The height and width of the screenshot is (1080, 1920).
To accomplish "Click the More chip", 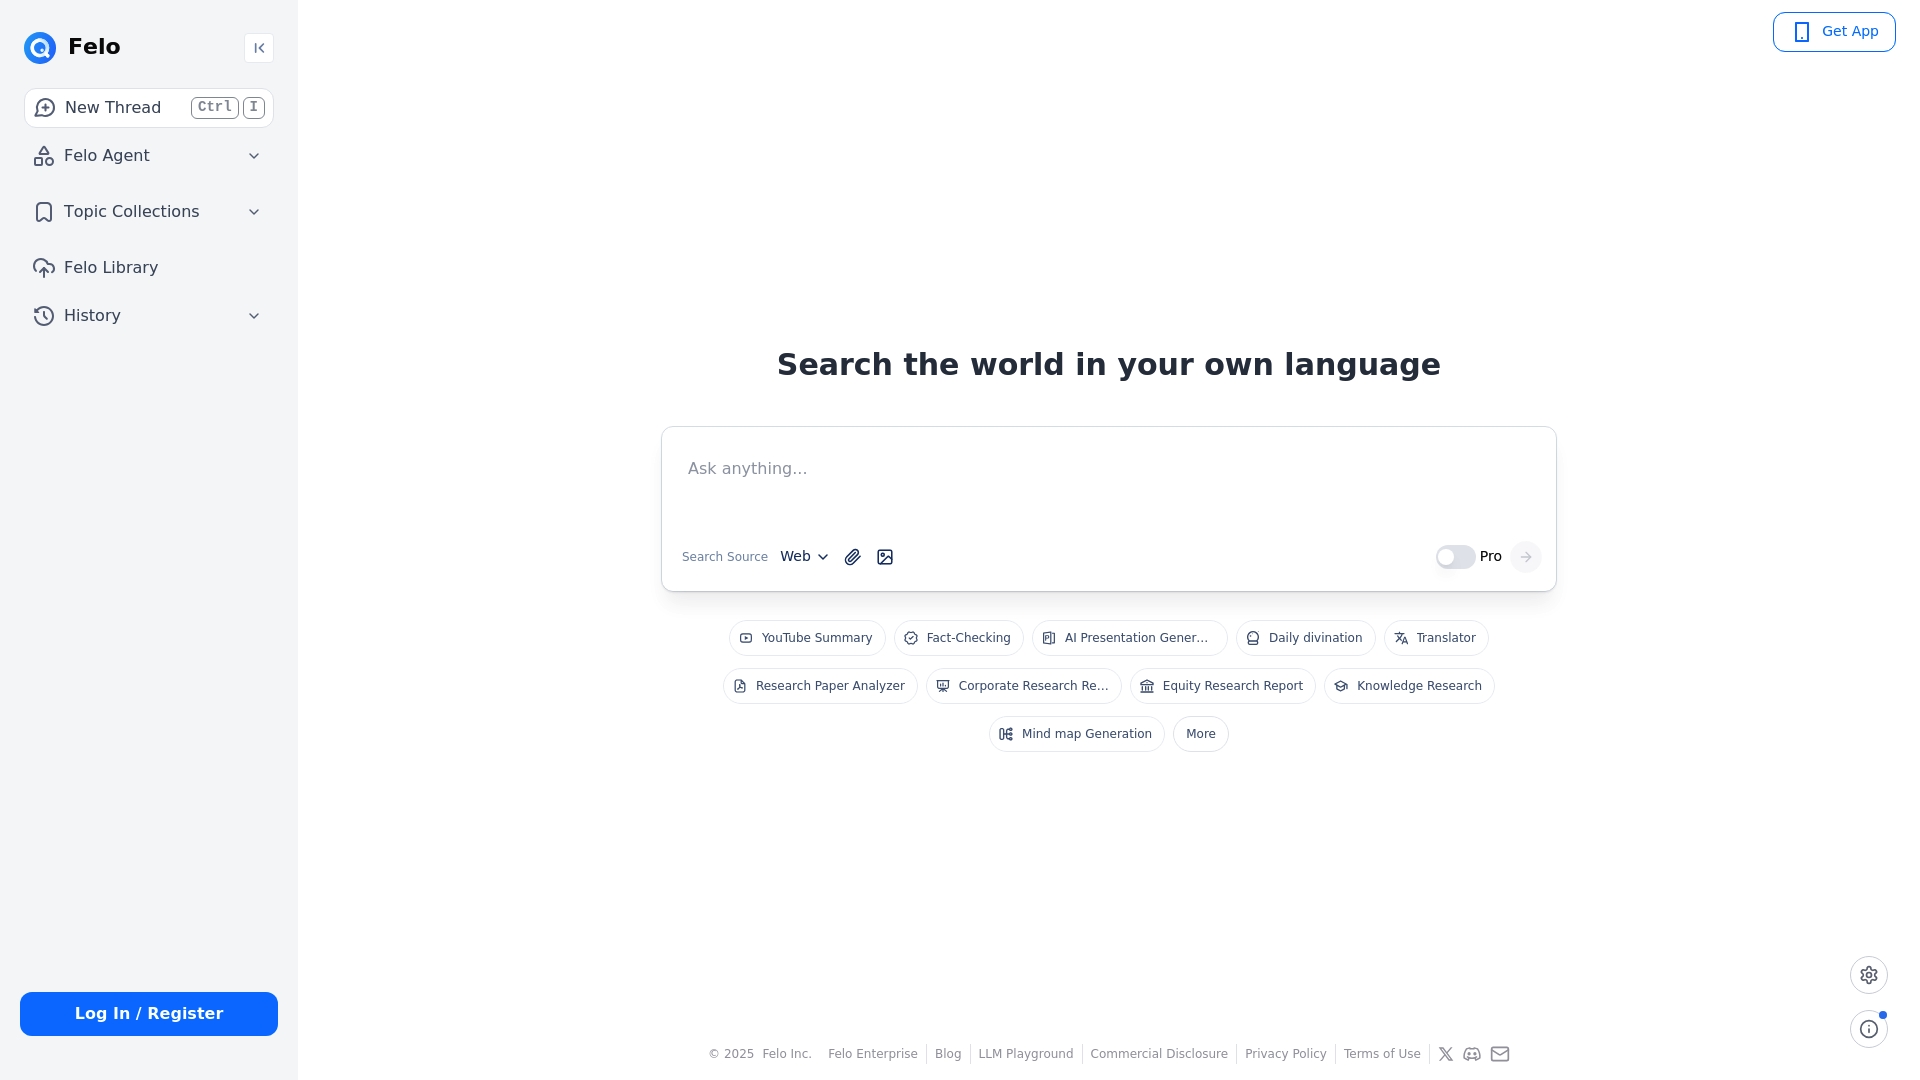I will point(1201,734).
